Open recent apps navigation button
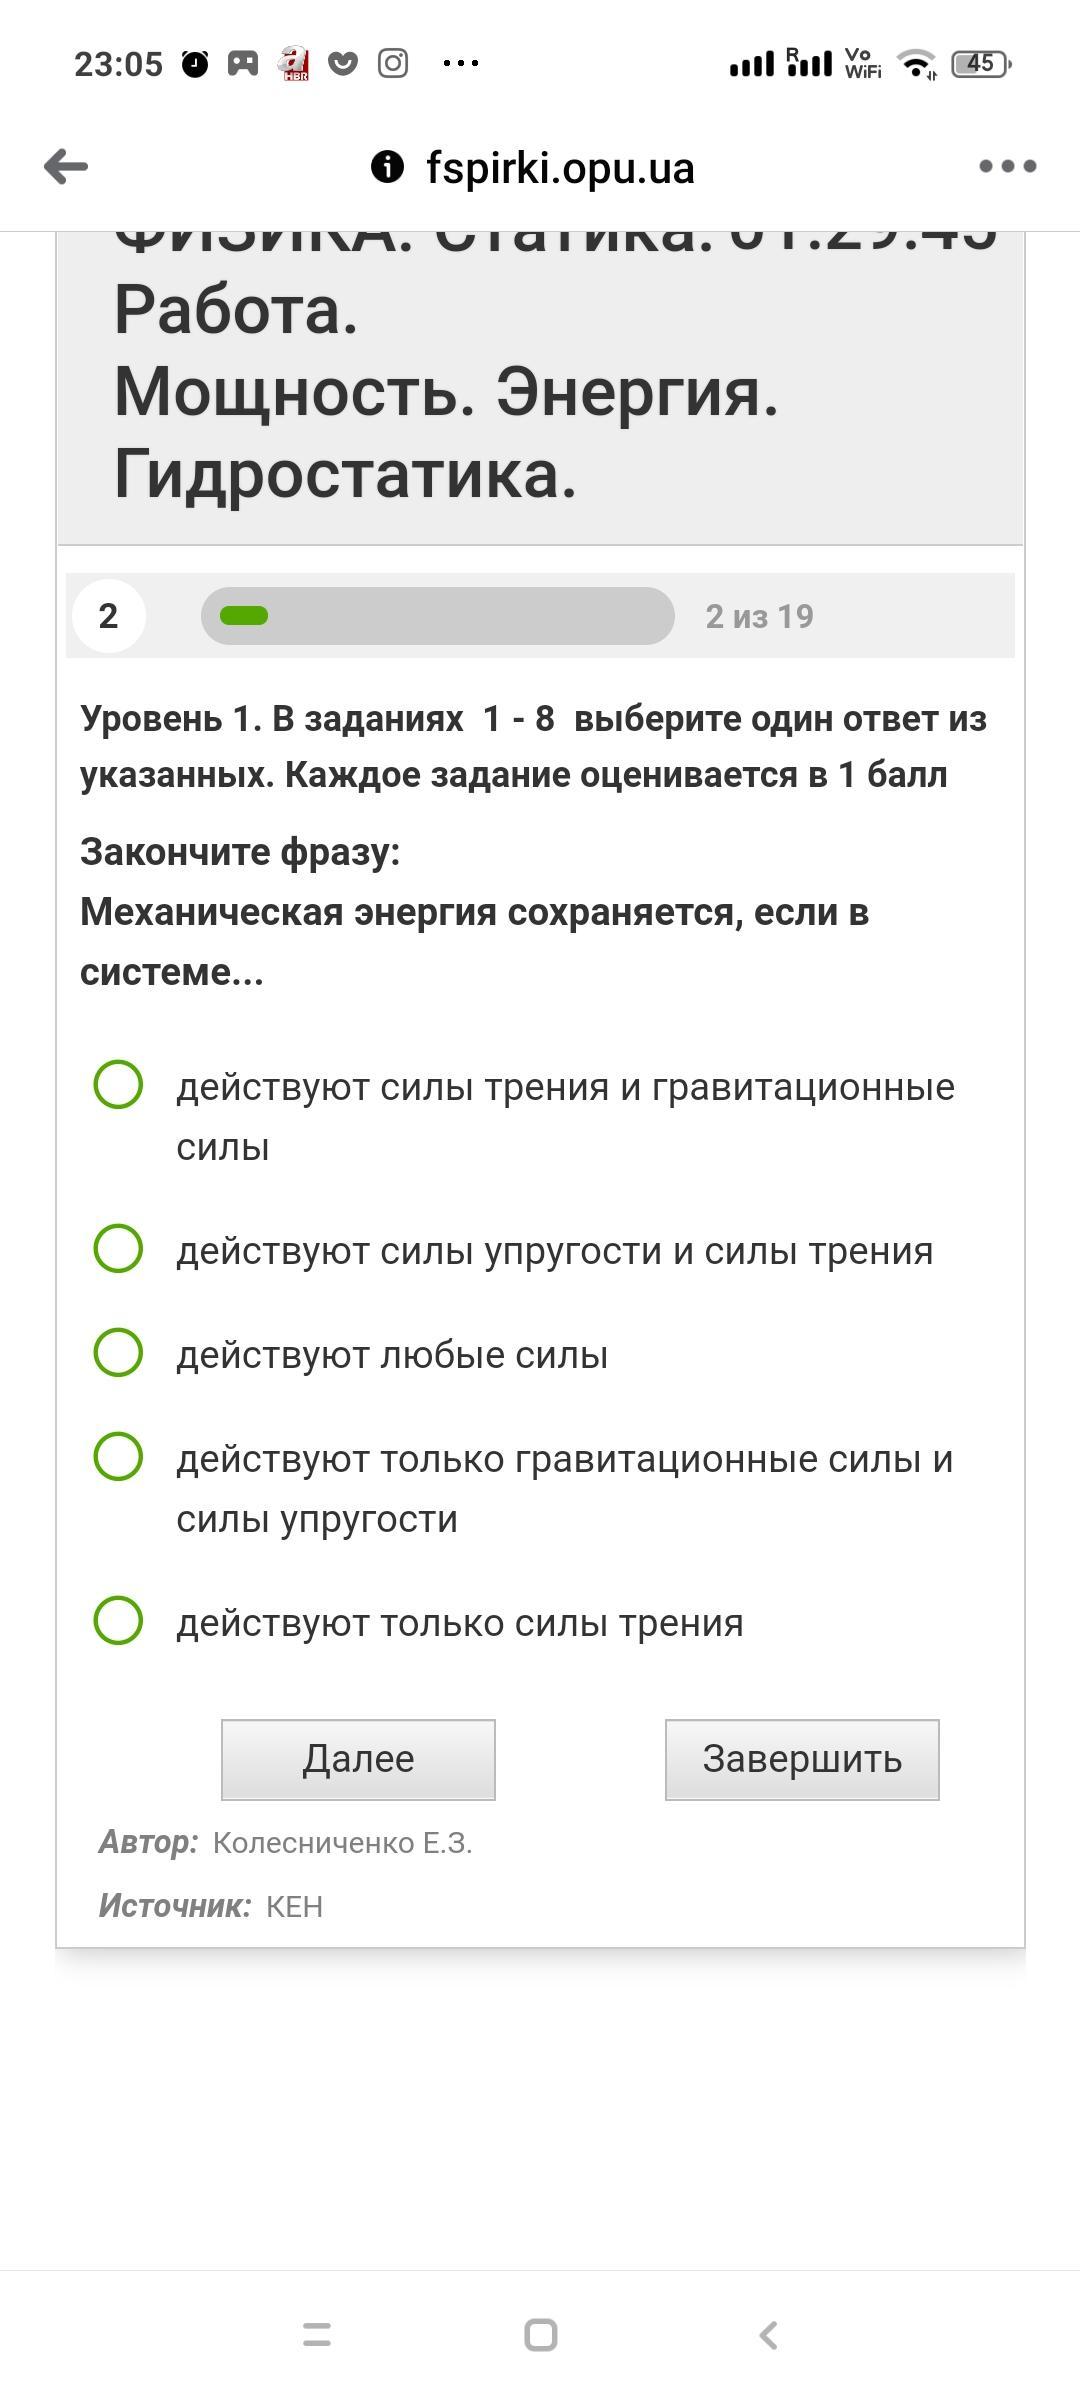This screenshot has height=2400, width=1080. pyautogui.click(x=317, y=2334)
